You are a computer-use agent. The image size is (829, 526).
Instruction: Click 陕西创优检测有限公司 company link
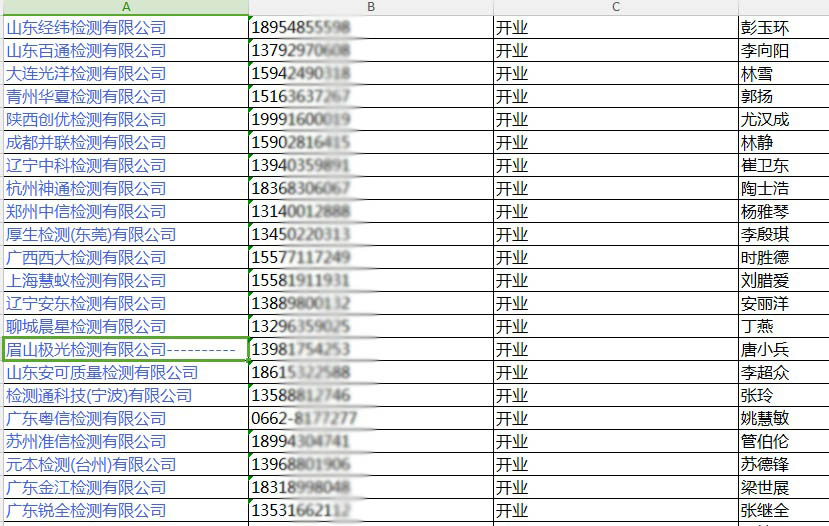[x=86, y=120]
